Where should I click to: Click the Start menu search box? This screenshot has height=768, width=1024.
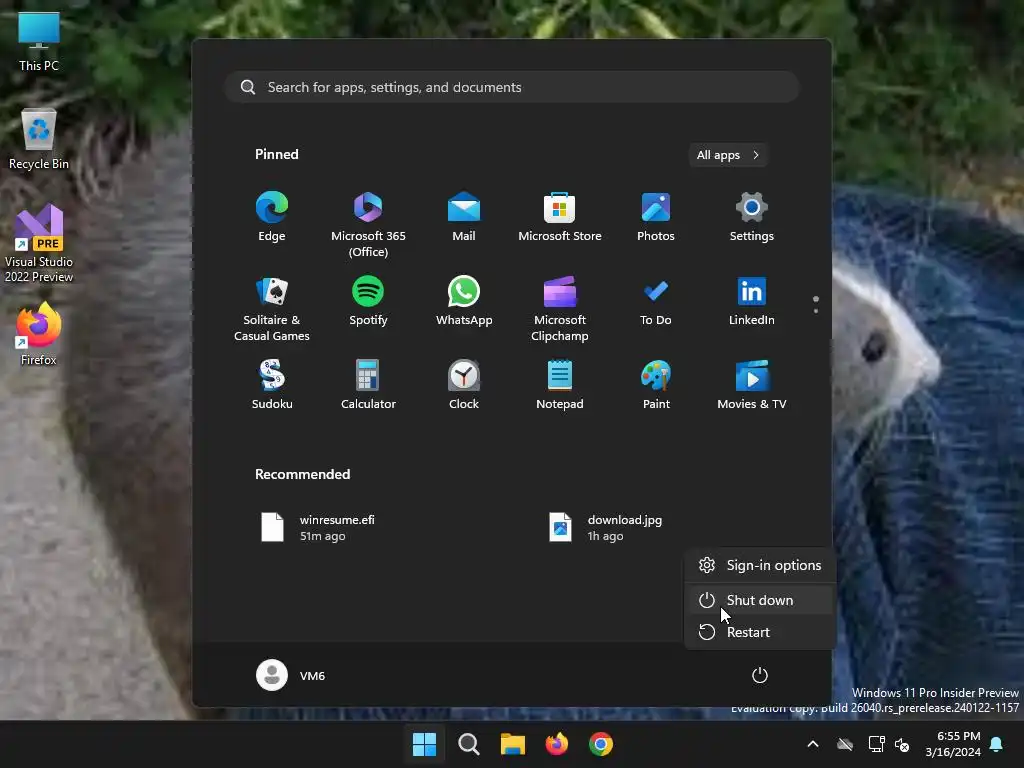coord(512,87)
